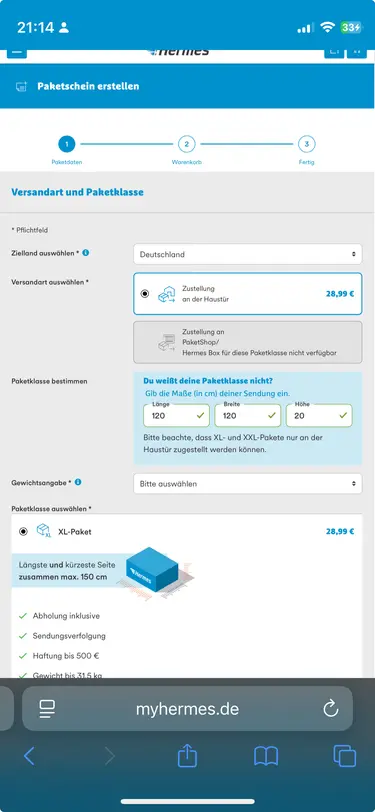Click the Breite input field

tap(248, 415)
